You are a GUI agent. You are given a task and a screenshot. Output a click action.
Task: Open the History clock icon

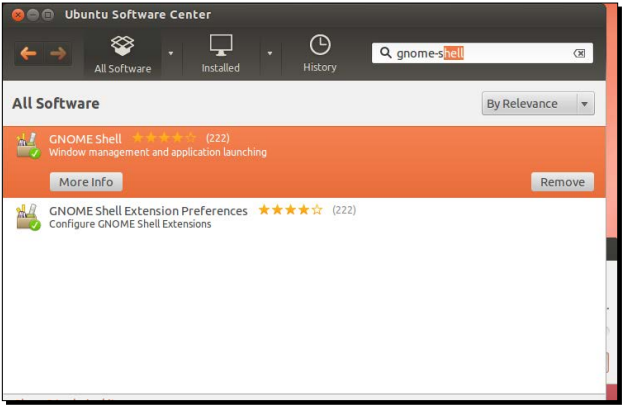click(x=319, y=46)
